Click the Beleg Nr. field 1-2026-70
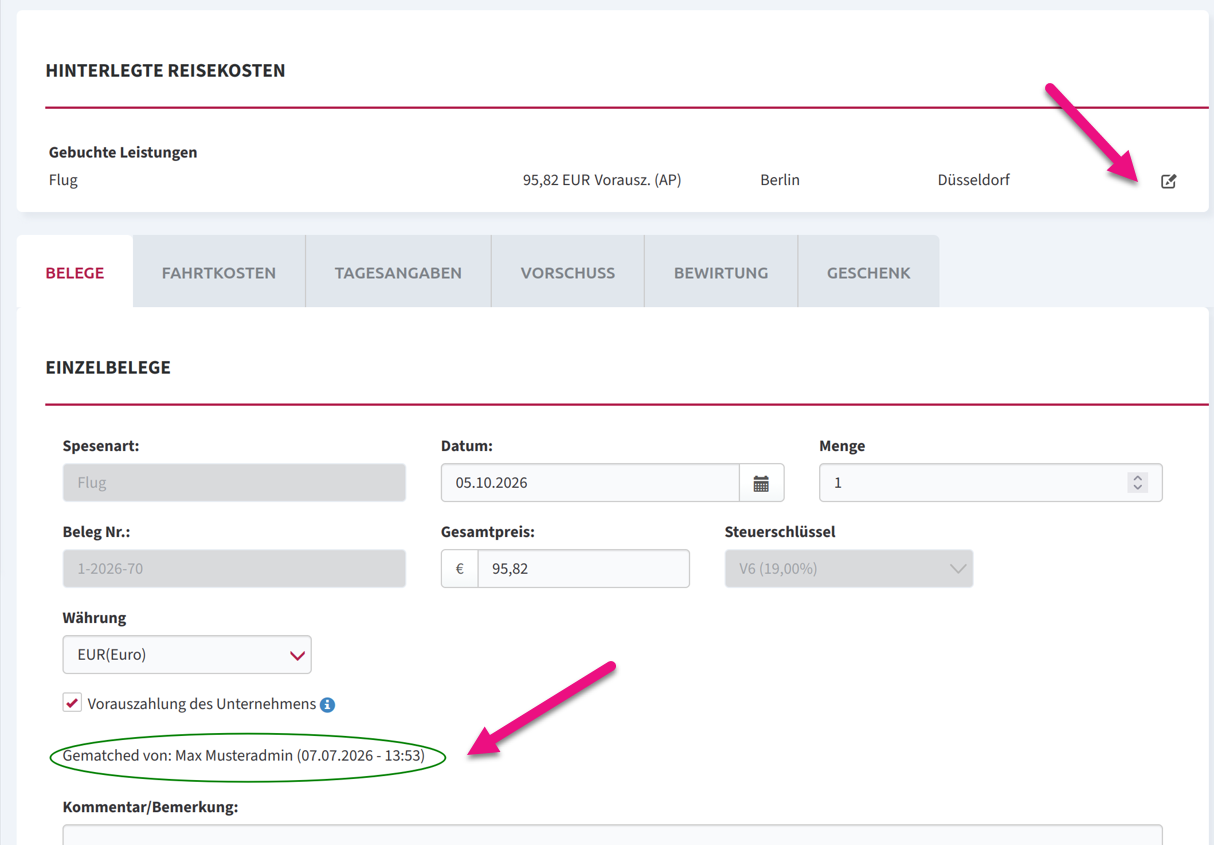1214x845 pixels. (x=234, y=569)
